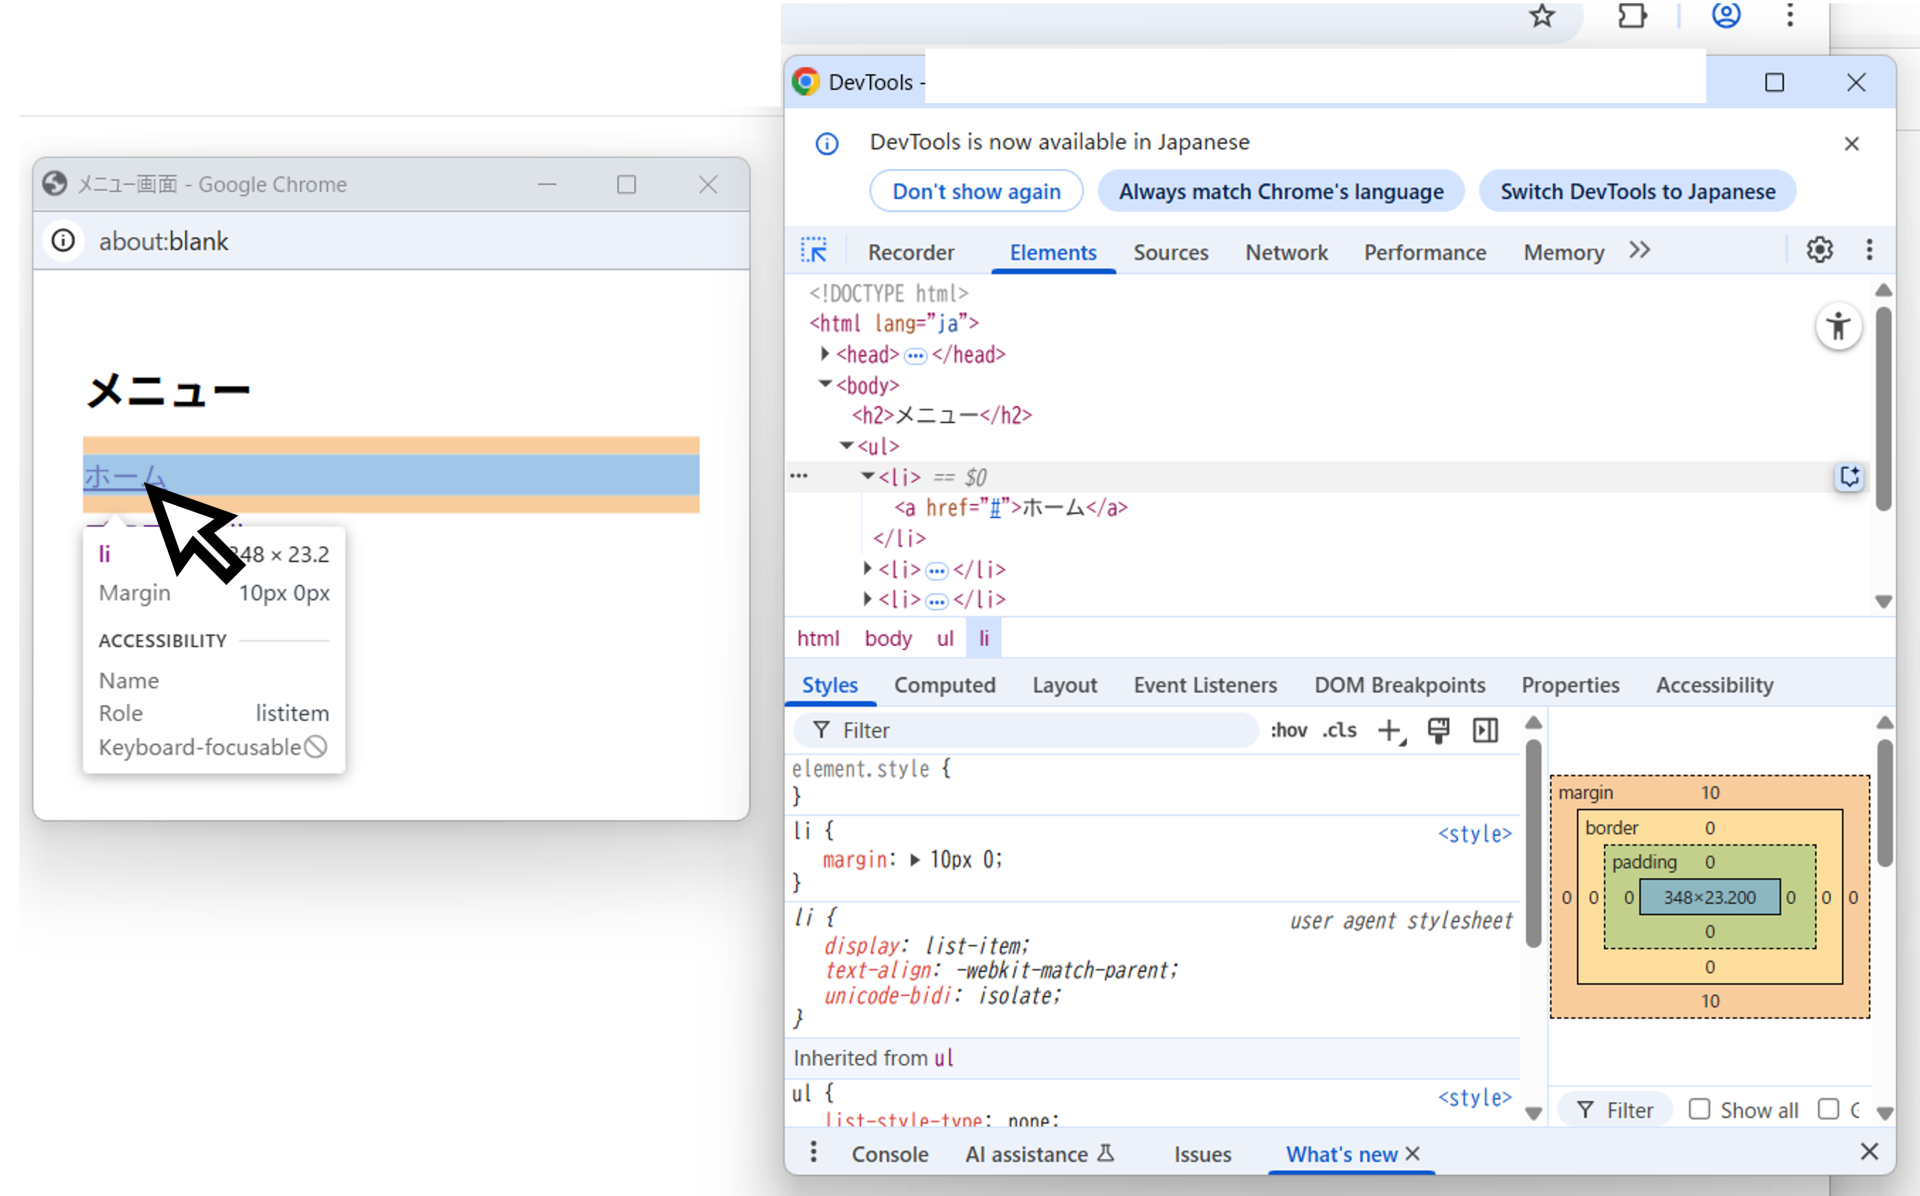Click Switch DevTools to Japanese button
Screen dimensions: 1920x1196
click(x=1637, y=191)
